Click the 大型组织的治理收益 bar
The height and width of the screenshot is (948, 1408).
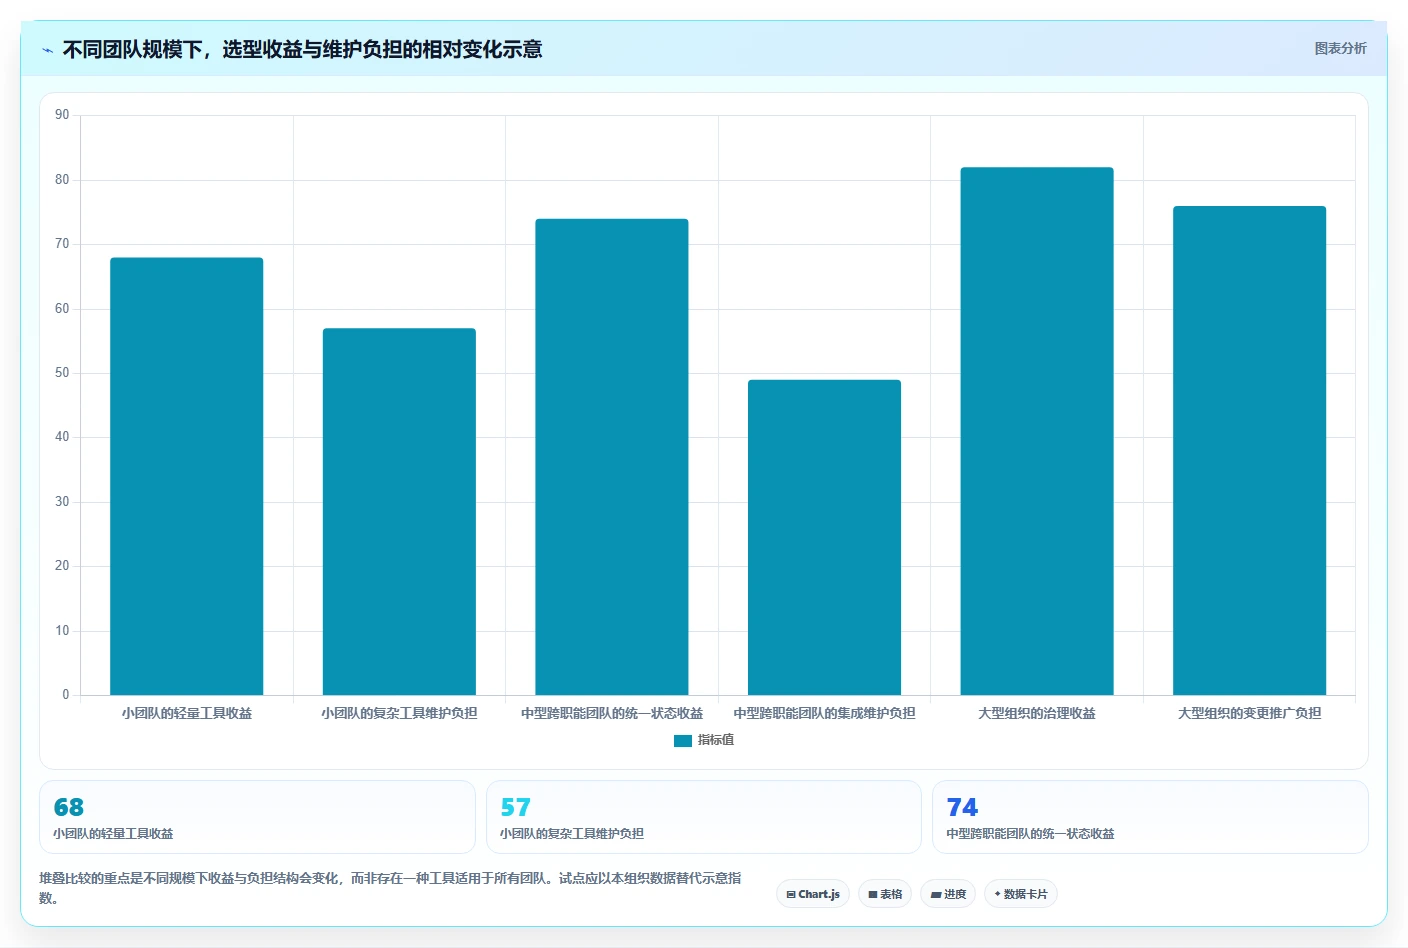click(1037, 431)
